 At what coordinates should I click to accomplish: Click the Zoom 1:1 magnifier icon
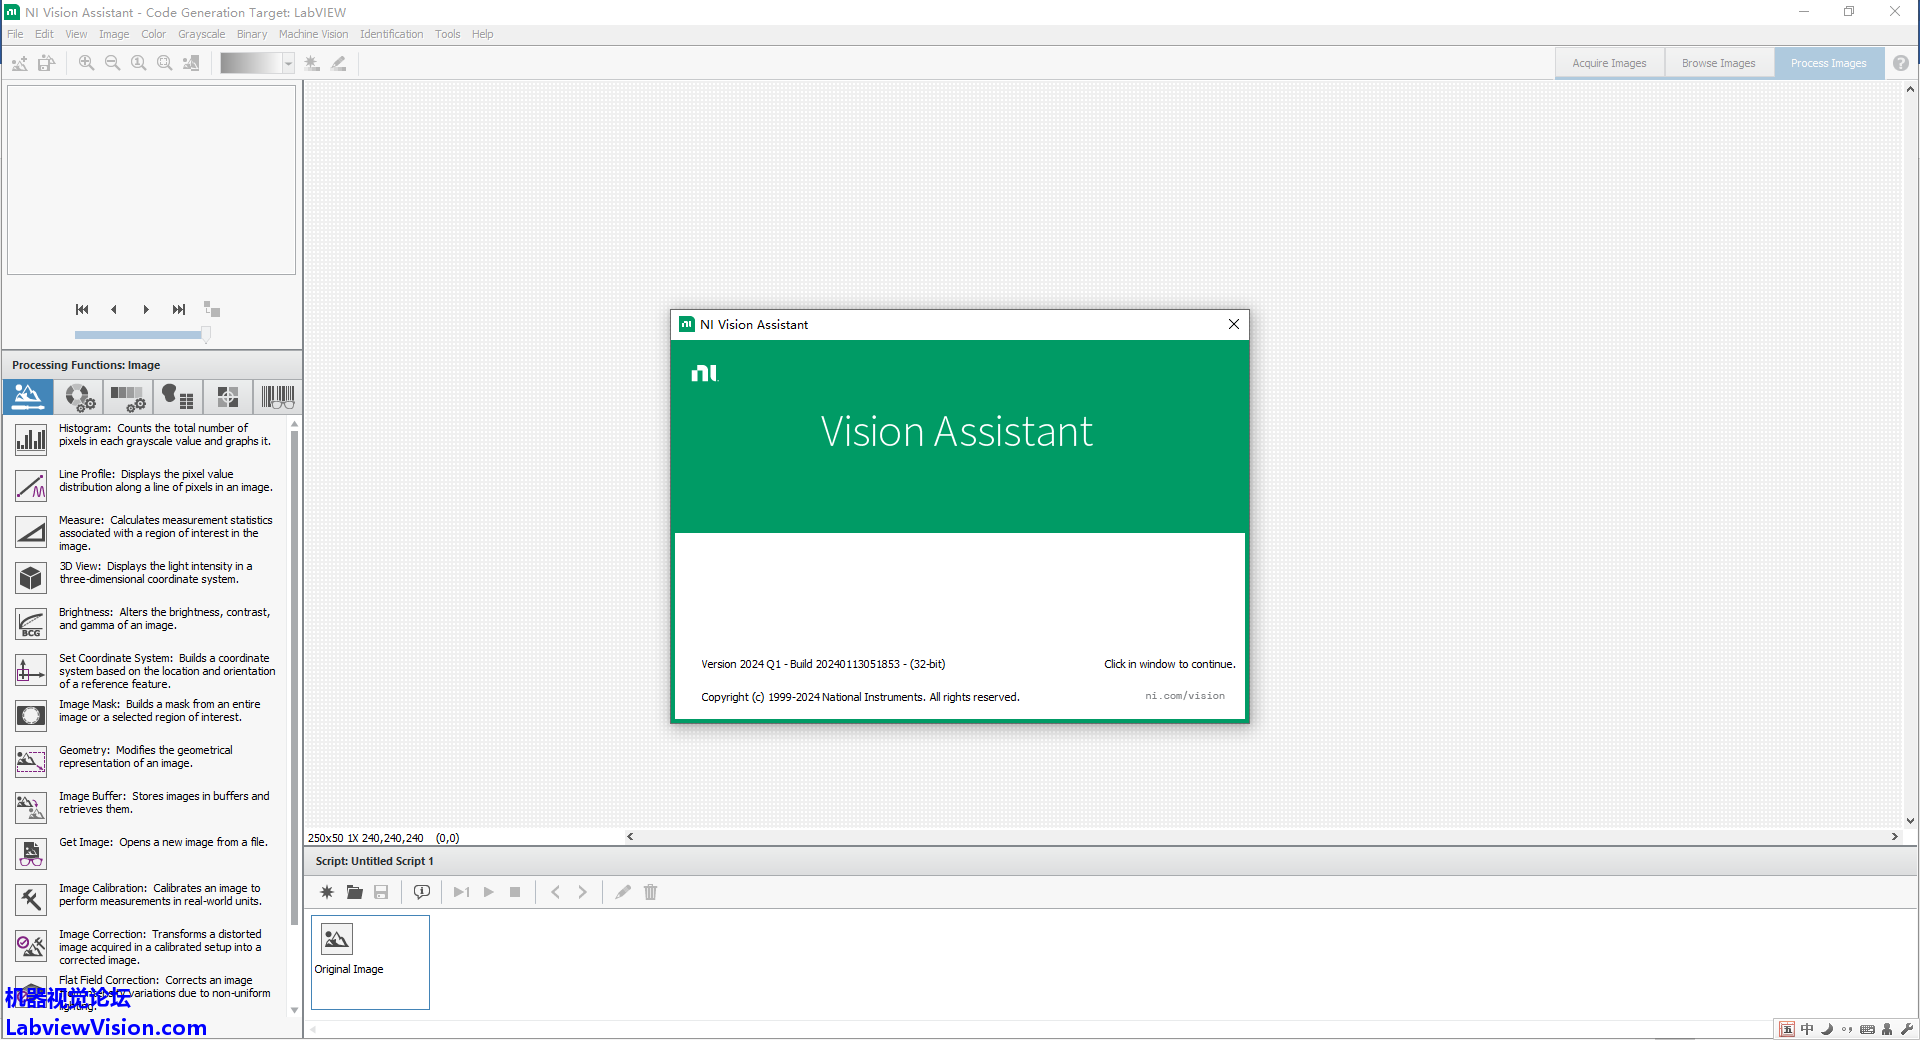pos(139,63)
